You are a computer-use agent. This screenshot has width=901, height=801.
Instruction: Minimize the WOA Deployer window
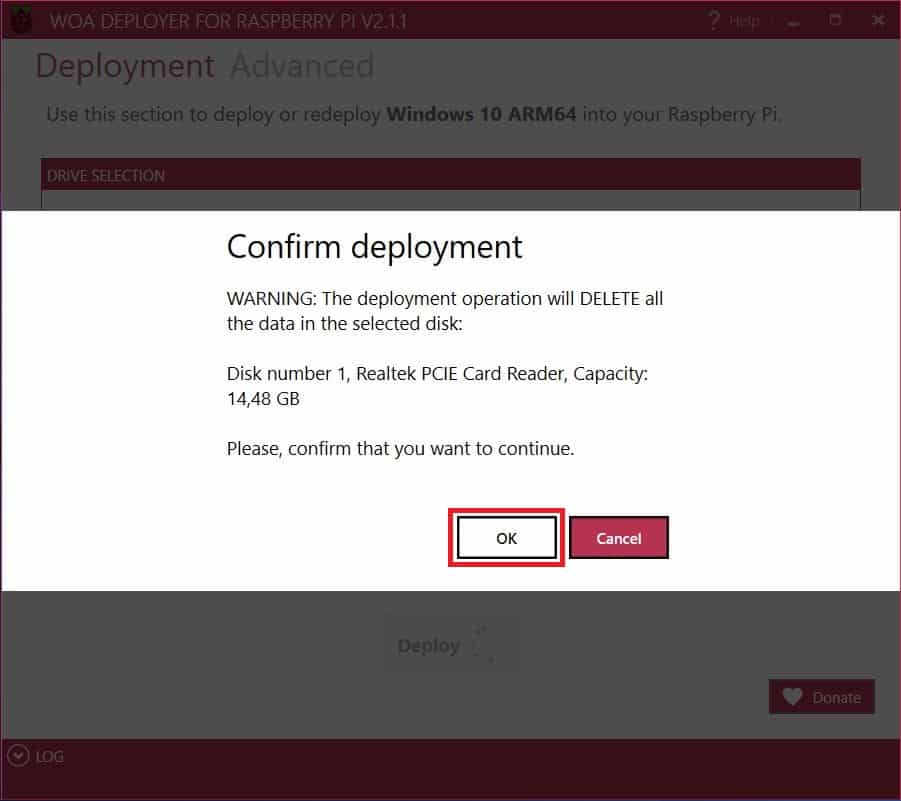pyautogui.click(x=794, y=22)
